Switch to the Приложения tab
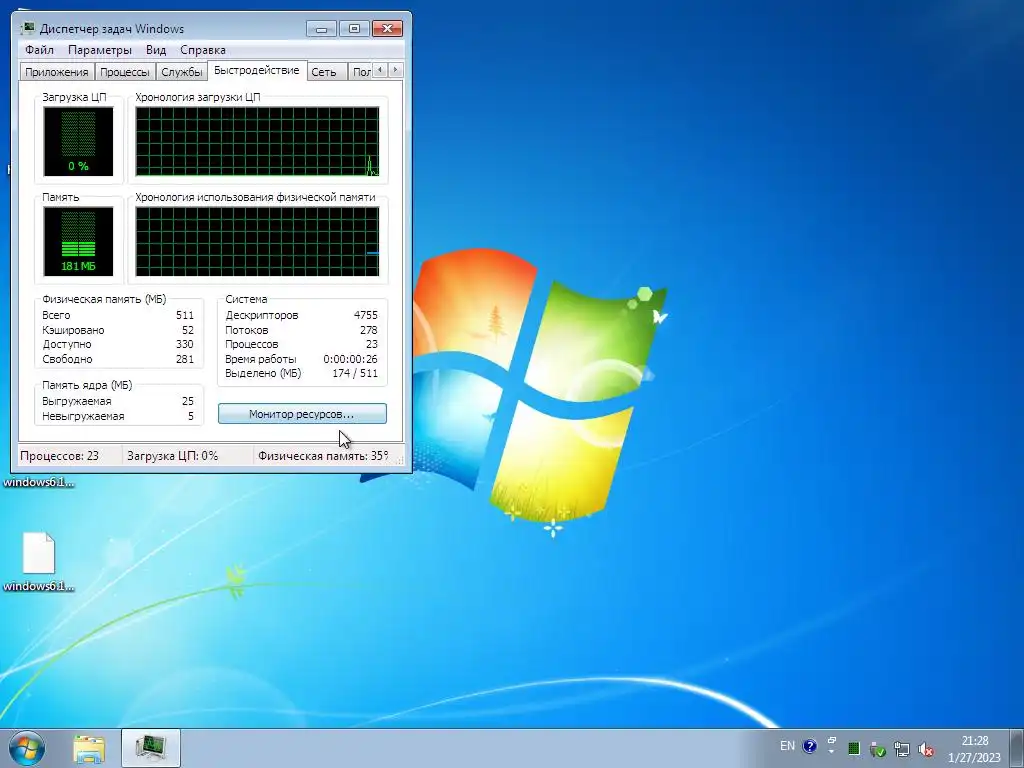The height and width of the screenshot is (768, 1024). (x=57, y=72)
